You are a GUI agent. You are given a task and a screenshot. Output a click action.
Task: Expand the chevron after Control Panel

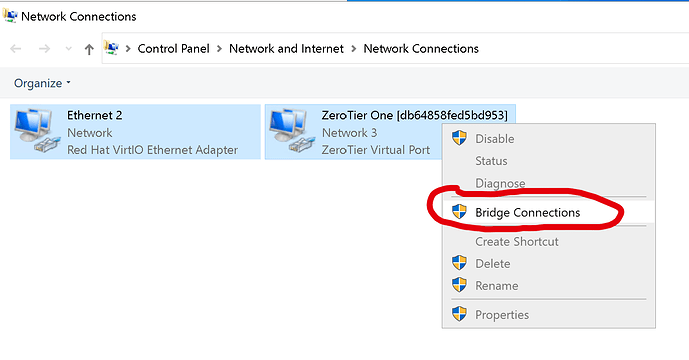219,49
